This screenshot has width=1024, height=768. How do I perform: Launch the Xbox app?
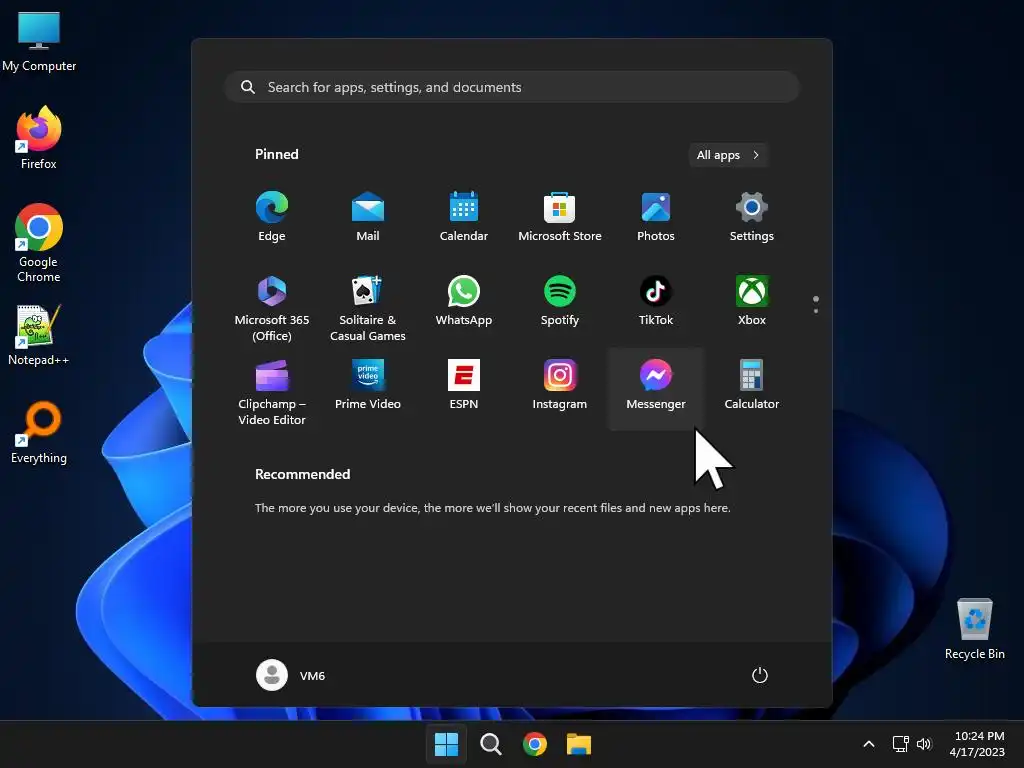(752, 302)
